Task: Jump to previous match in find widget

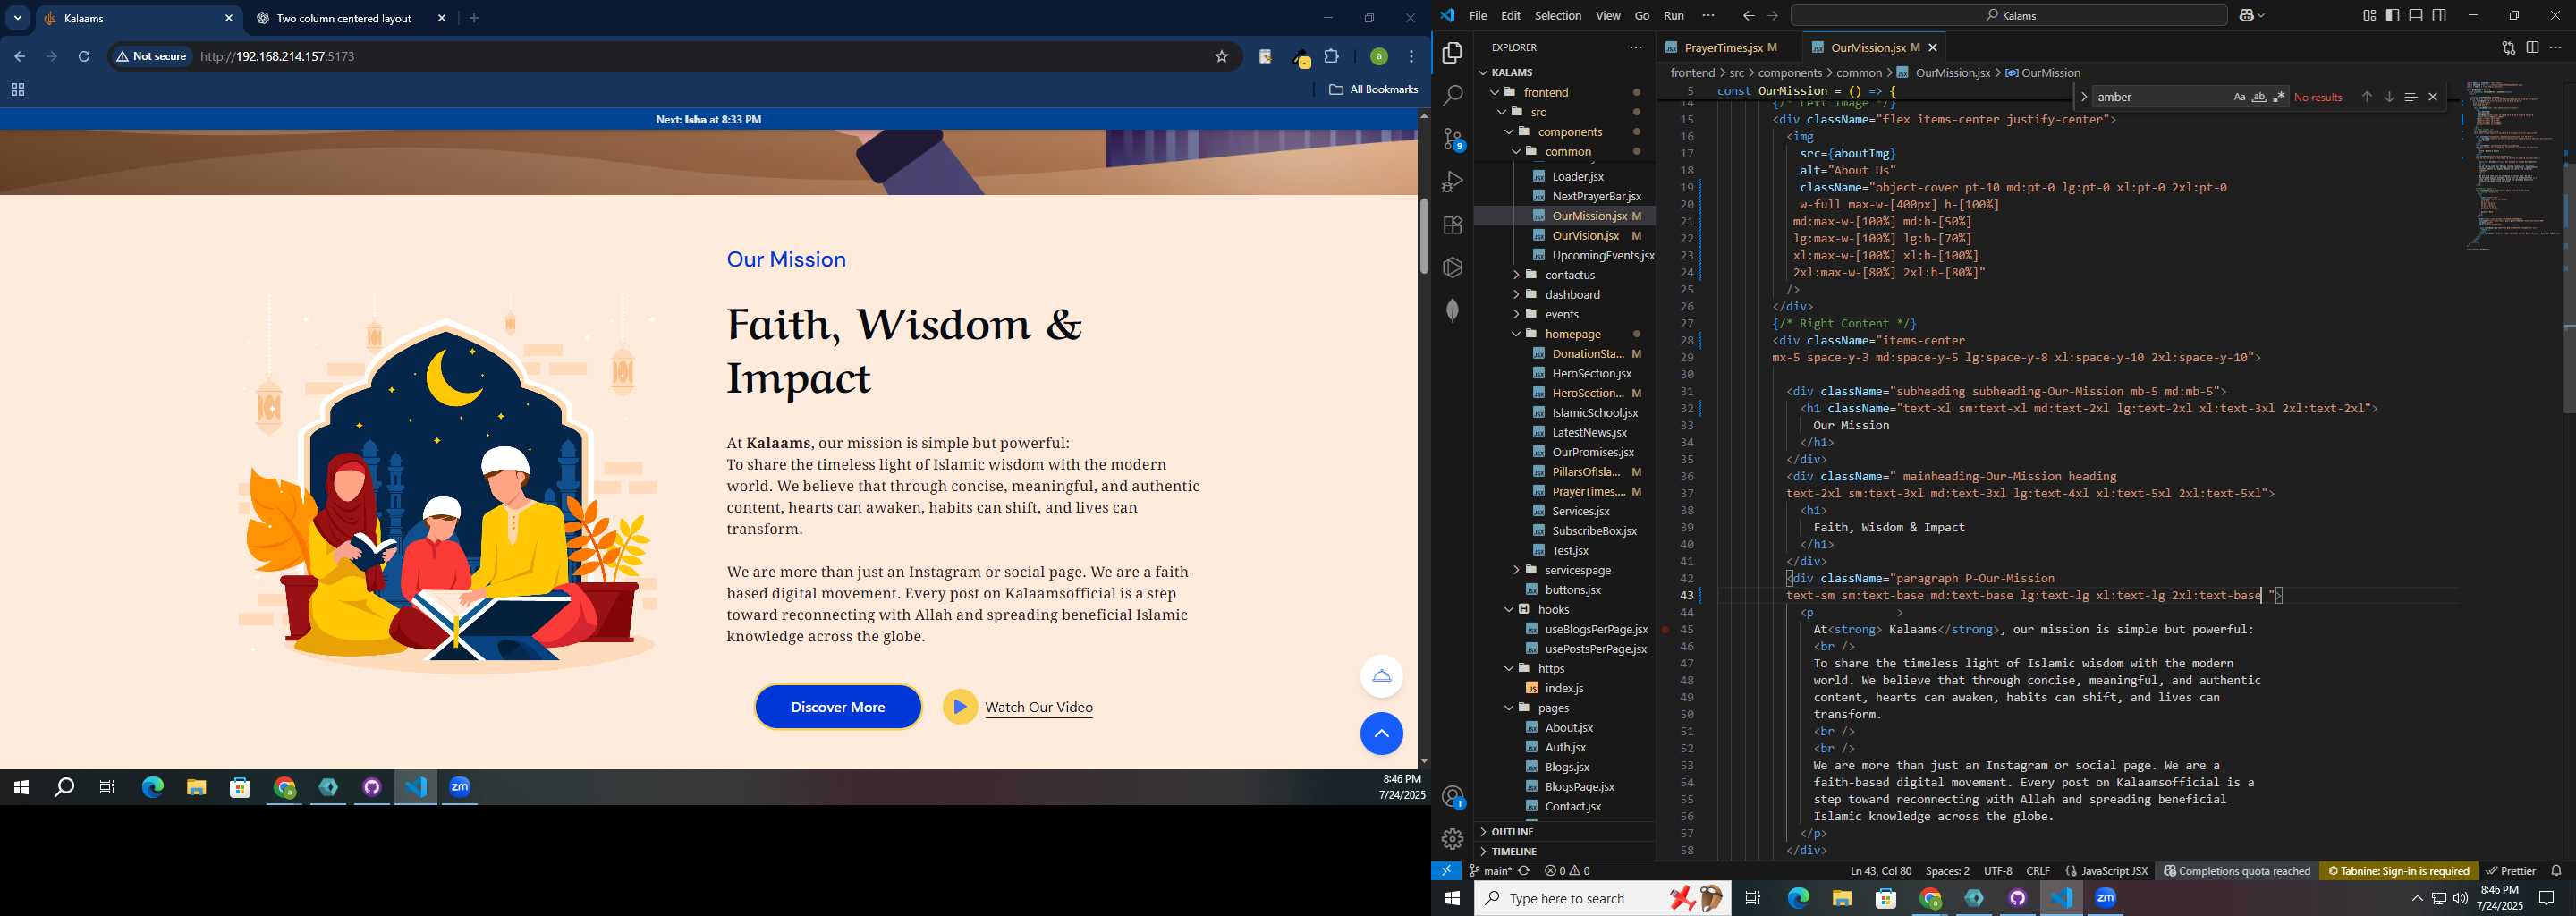Action: [x=2366, y=97]
